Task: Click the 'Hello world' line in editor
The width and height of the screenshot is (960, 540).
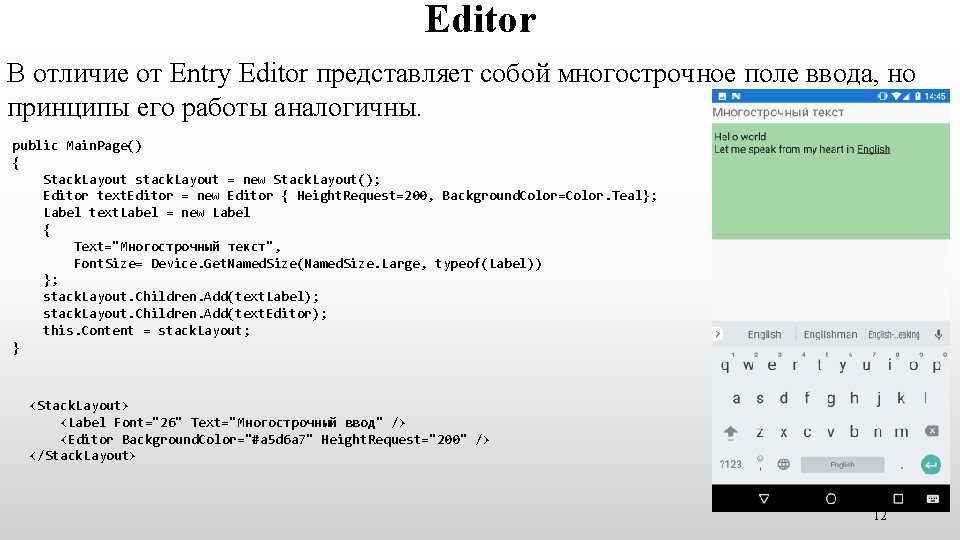Action: 740,137
